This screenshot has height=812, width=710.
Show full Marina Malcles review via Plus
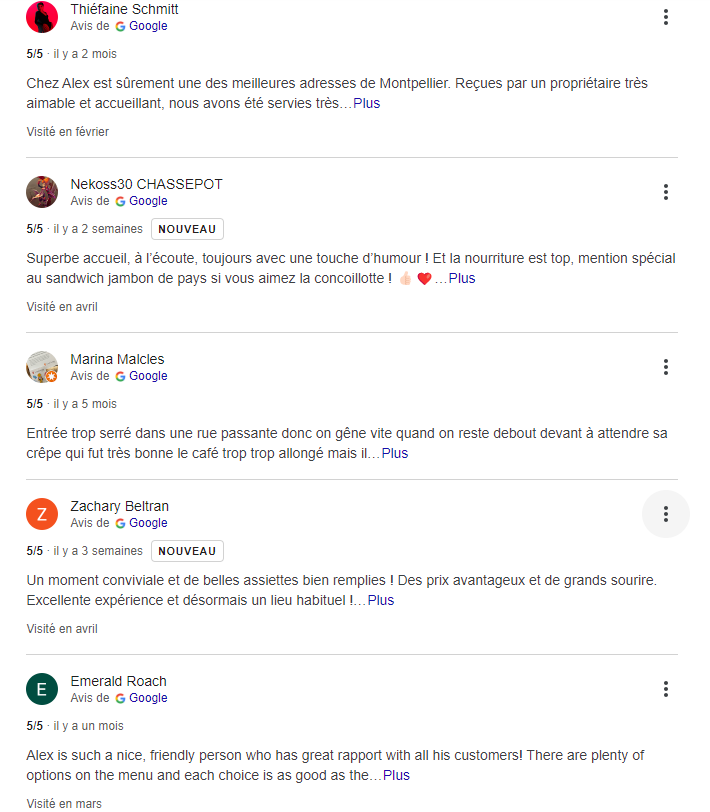pos(394,453)
